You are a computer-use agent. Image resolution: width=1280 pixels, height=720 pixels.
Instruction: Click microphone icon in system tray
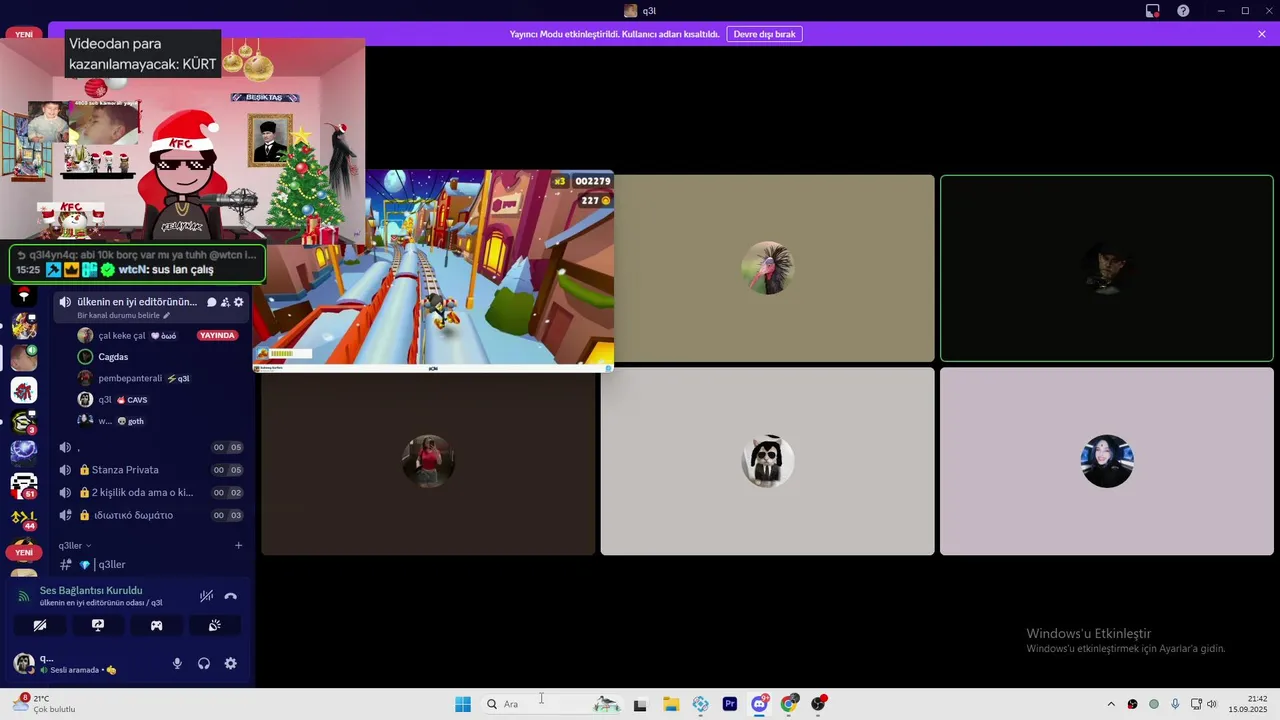(1175, 704)
